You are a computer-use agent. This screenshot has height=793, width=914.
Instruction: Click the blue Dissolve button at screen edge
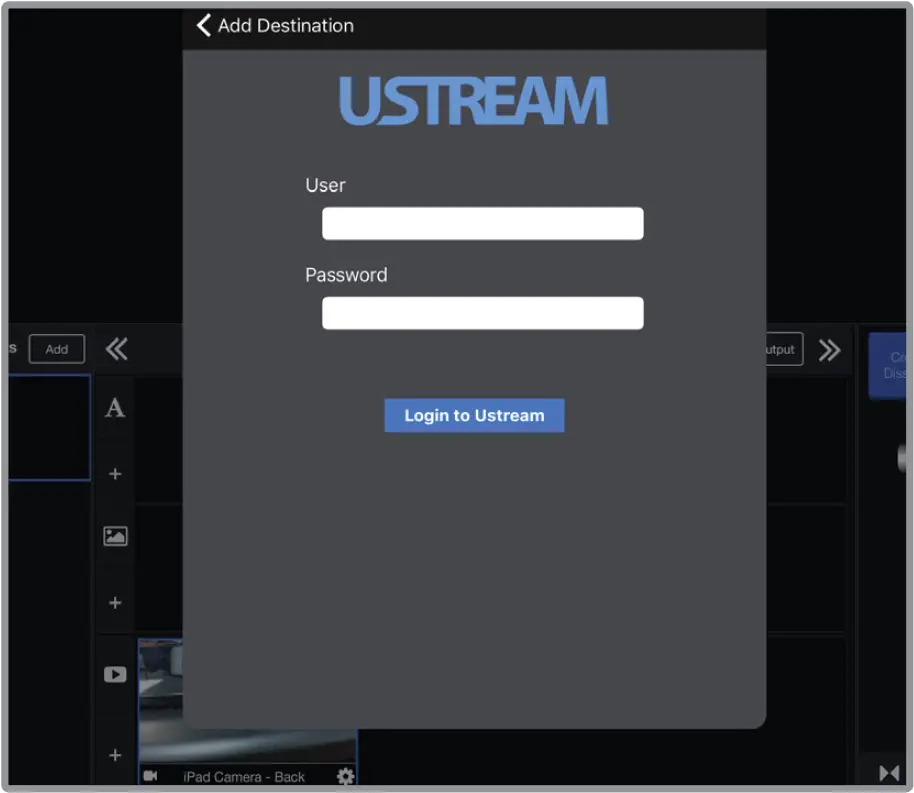pos(895,366)
